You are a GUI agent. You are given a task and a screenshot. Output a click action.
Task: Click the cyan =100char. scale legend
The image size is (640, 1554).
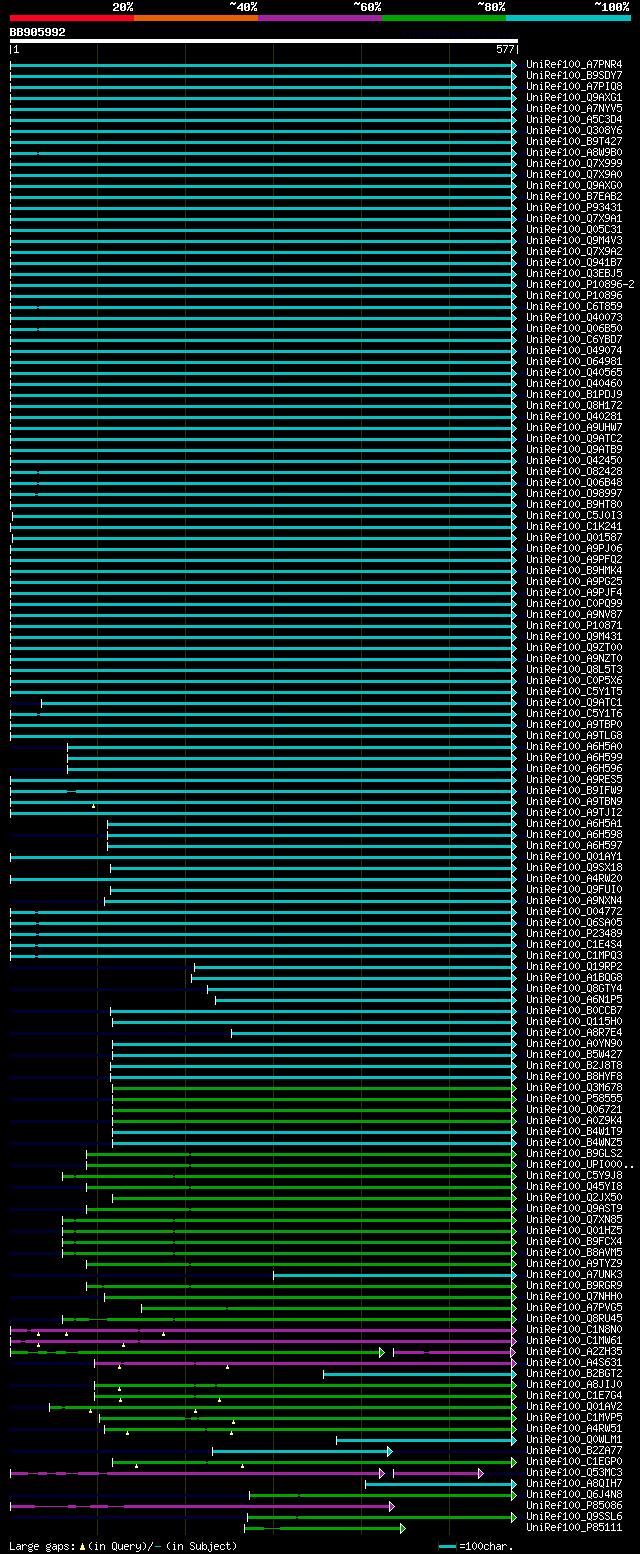tap(476, 1547)
